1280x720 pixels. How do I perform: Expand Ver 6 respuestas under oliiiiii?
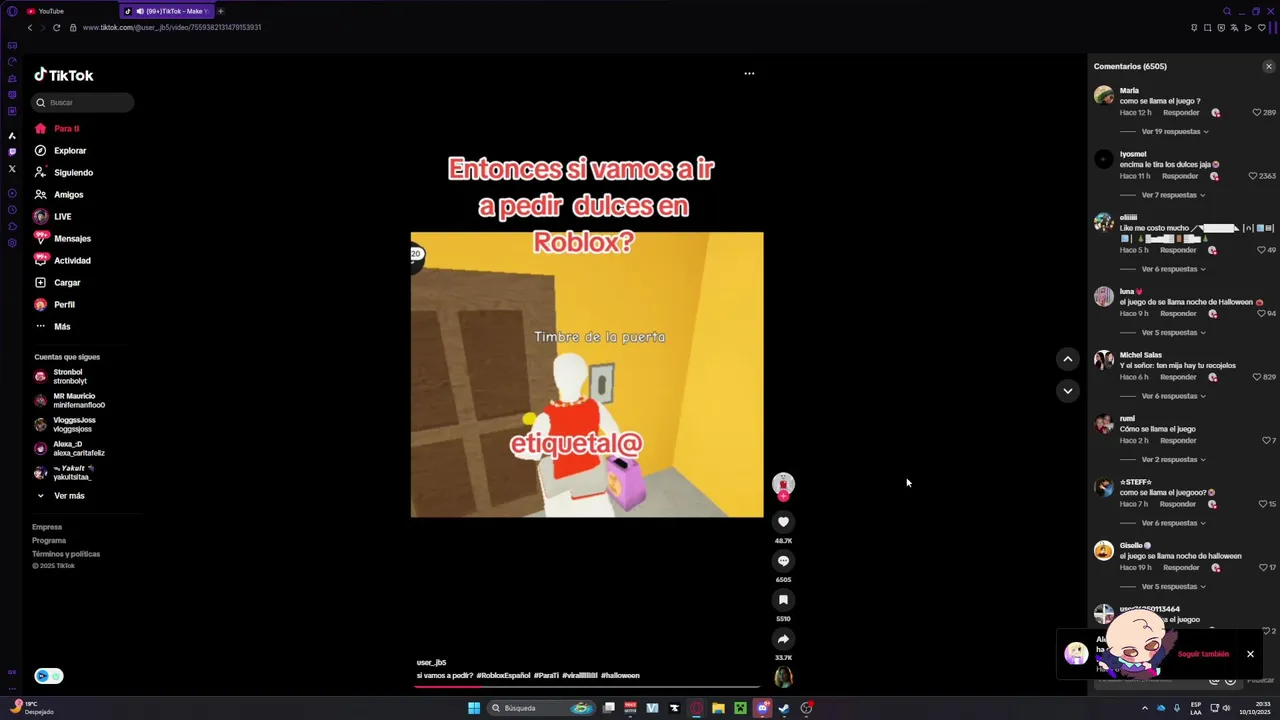tap(1173, 269)
